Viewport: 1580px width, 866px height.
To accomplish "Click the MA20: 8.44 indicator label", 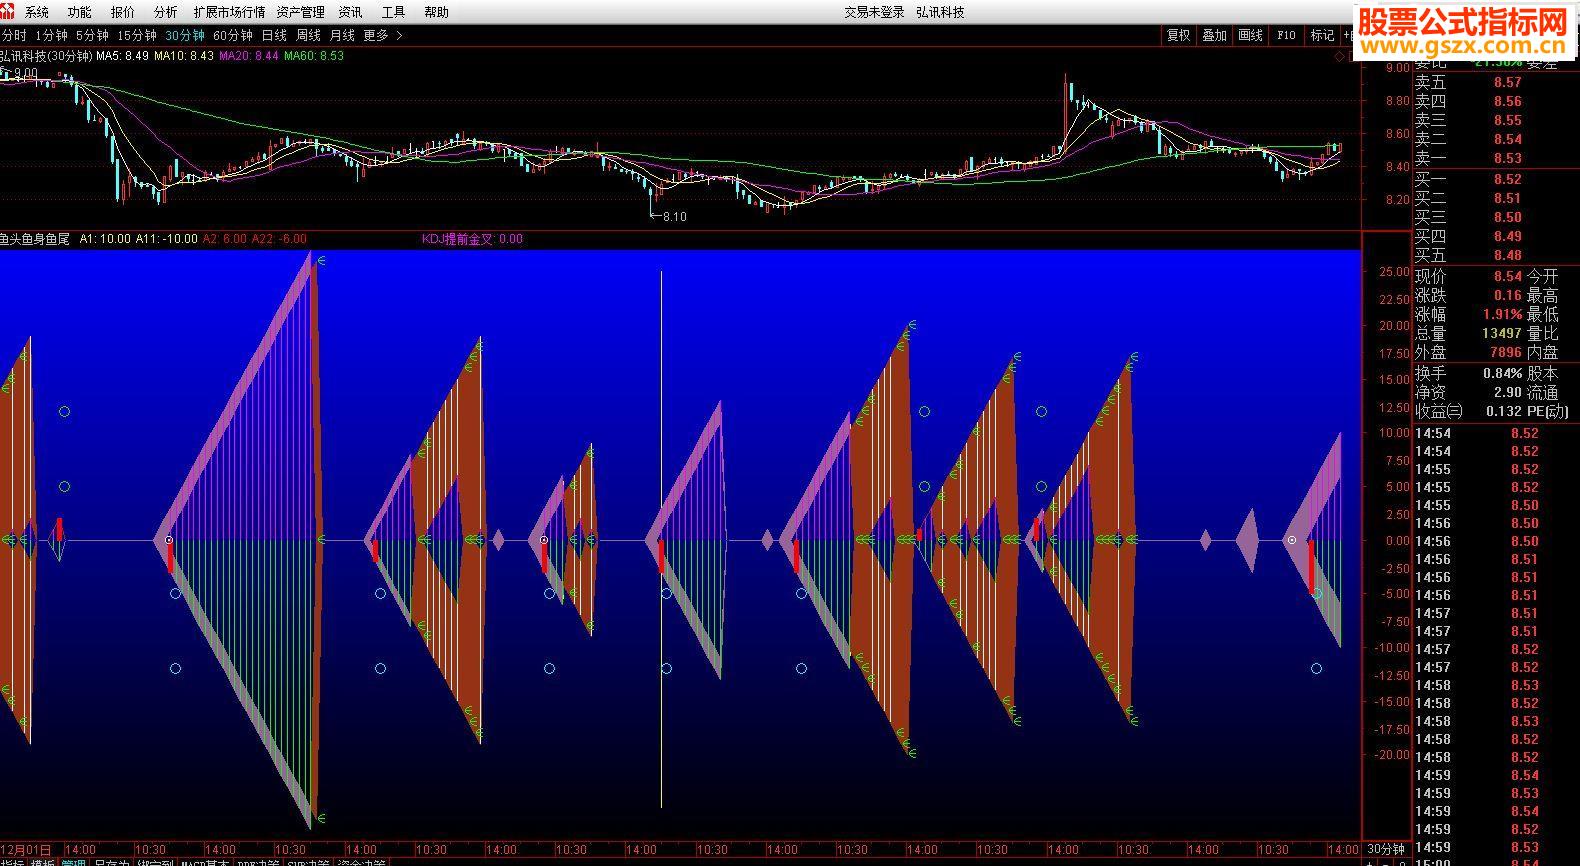I will point(249,56).
